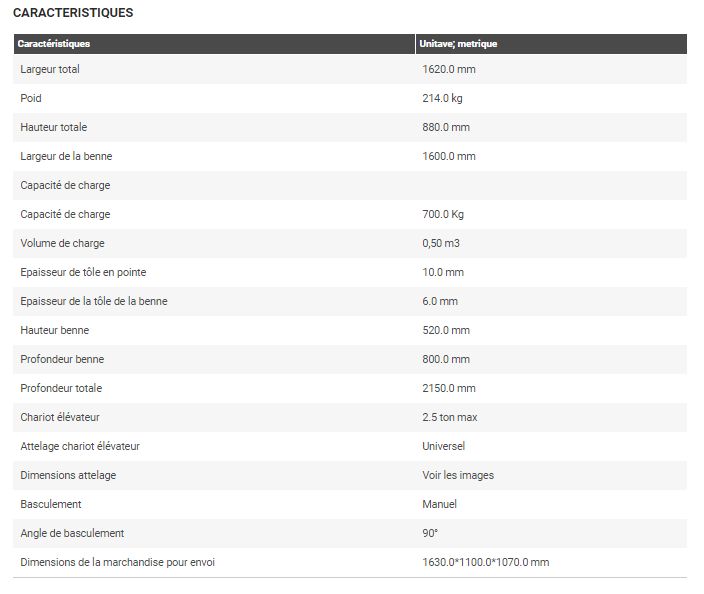Click the 214.0 kg weight value
This screenshot has height=594, width=704.
pyautogui.click(x=443, y=98)
